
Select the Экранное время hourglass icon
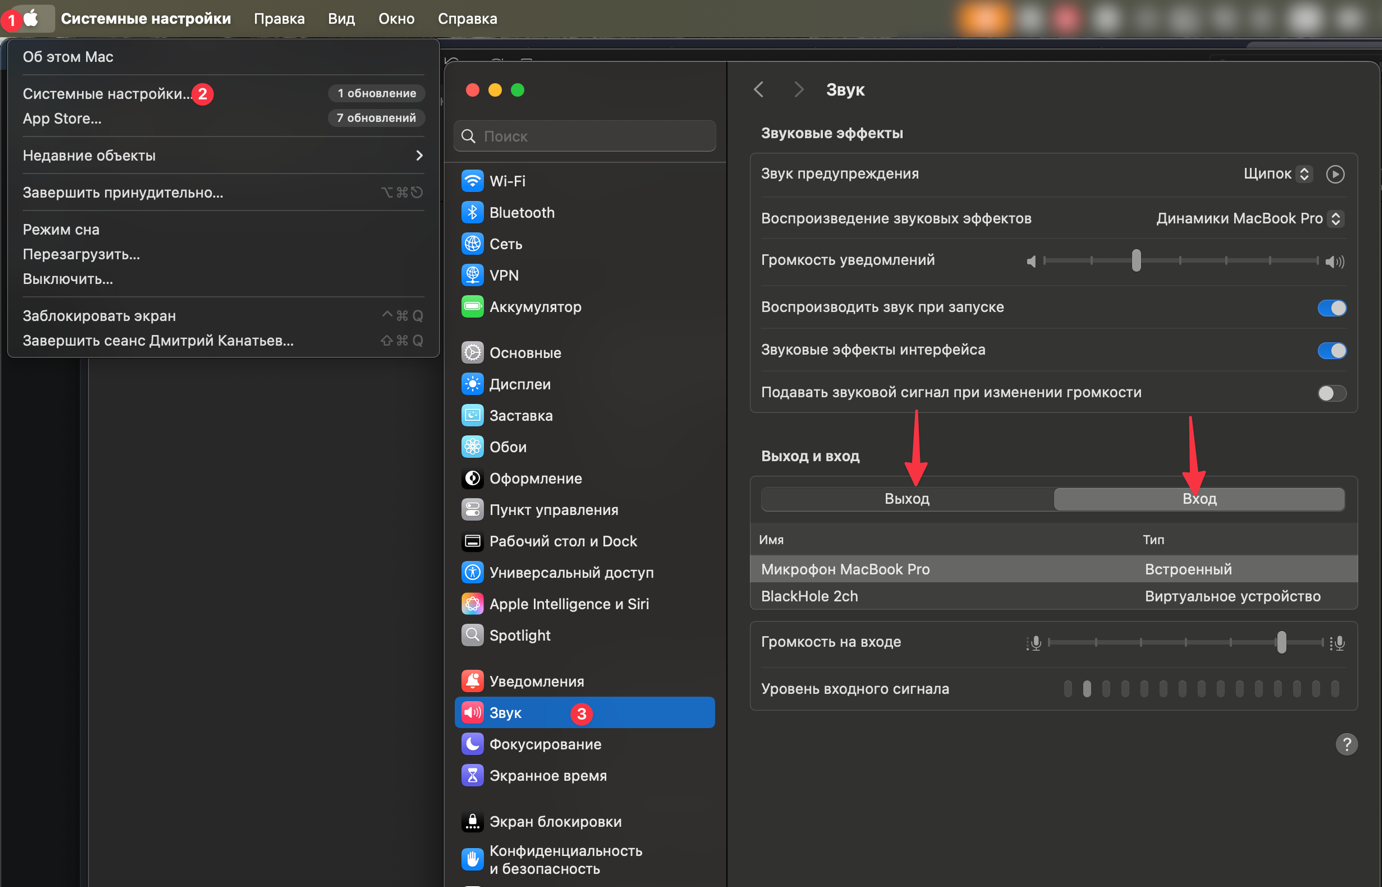point(472,776)
